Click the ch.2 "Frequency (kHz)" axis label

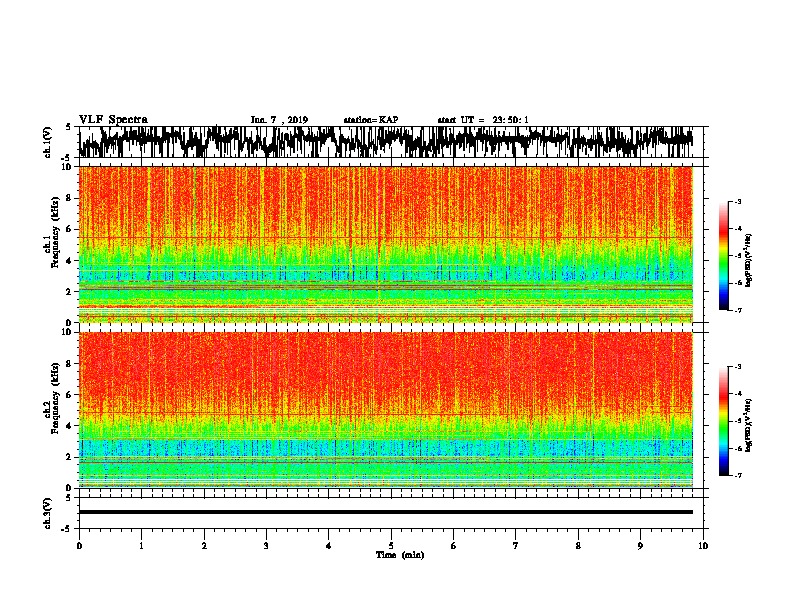point(56,398)
